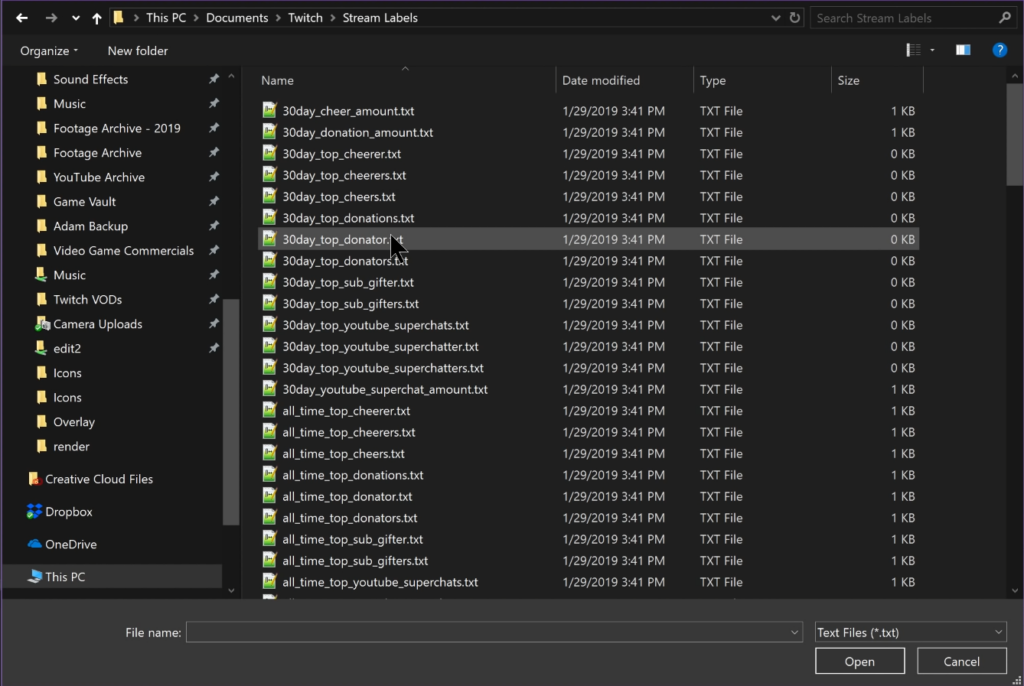
Task: Click icon of all_time_top_donations.txt
Action: click(x=269, y=474)
